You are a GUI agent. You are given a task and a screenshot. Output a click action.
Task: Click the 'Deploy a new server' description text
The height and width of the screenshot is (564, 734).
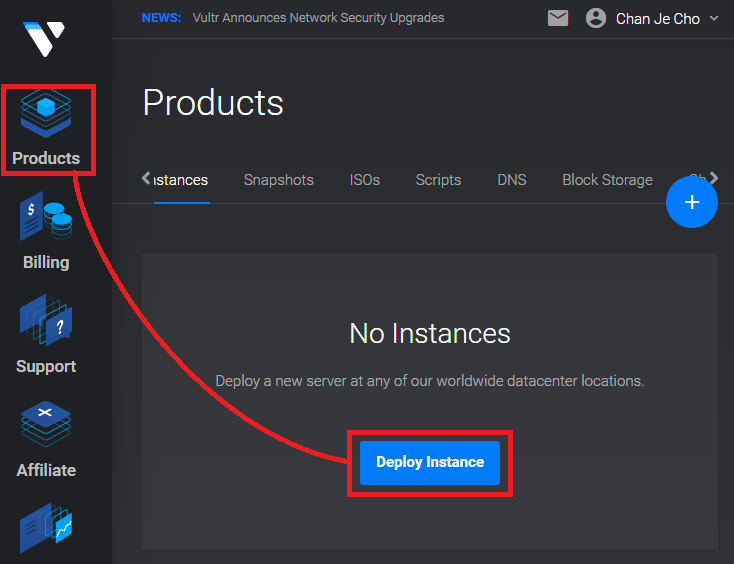point(430,381)
